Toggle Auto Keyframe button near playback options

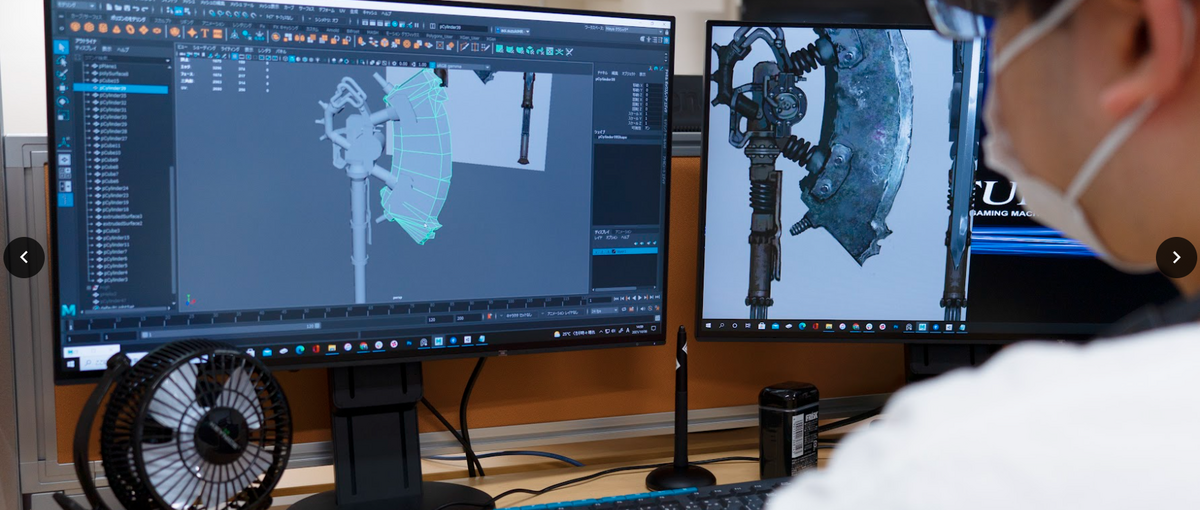tap(650, 308)
